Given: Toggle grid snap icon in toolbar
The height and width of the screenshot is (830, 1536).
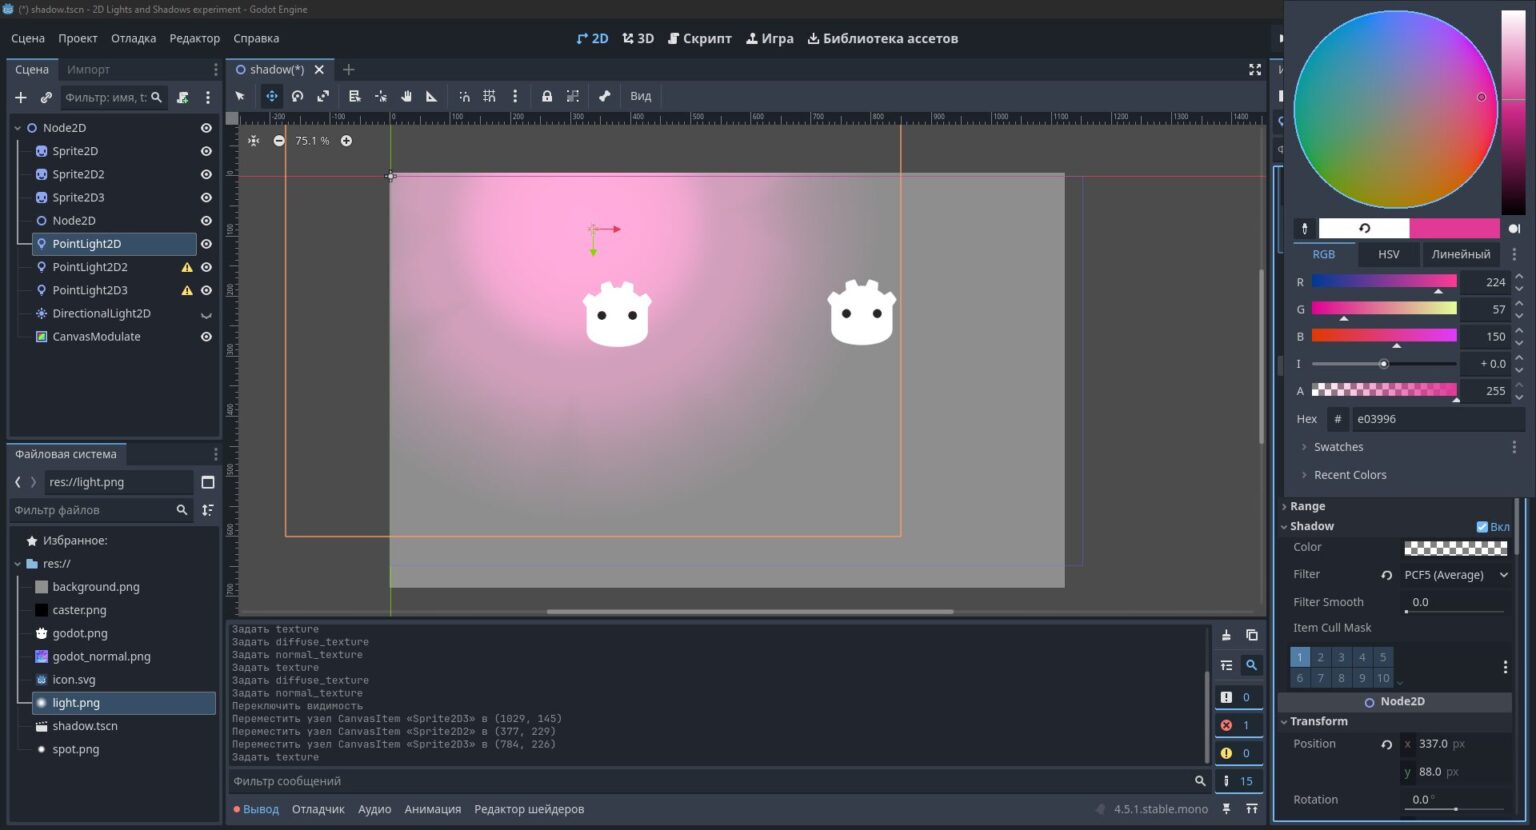Looking at the screenshot, I should pyautogui.click(x=489, y=96).
